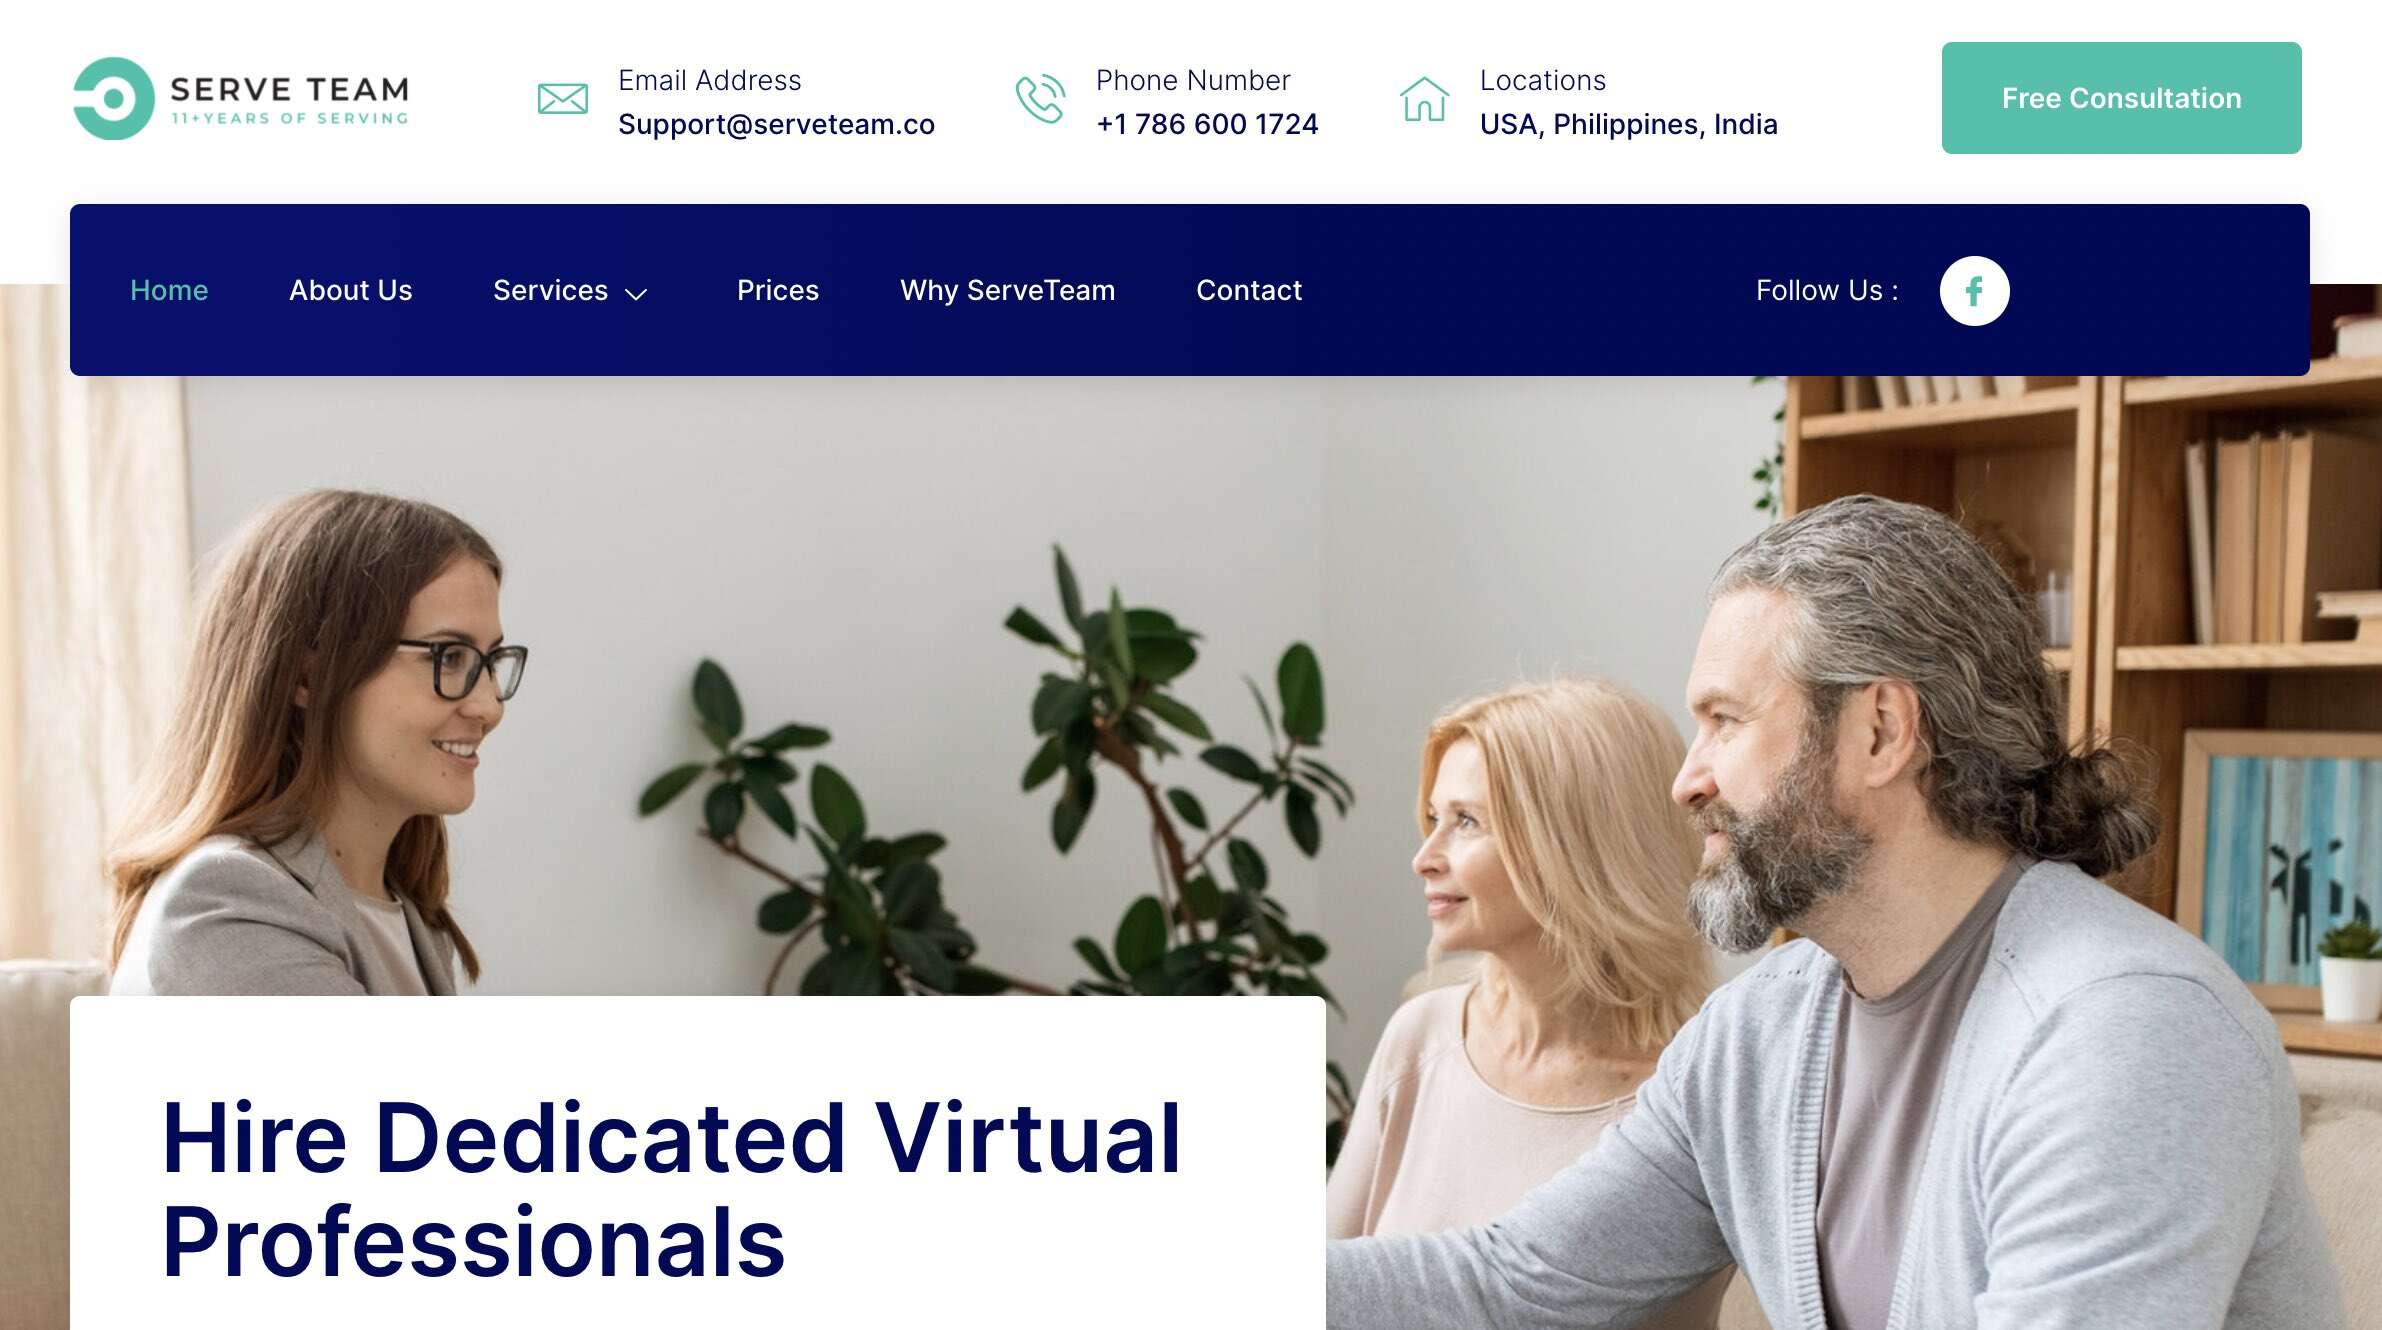This screenshot has width=2382, height=1330.
Task: Click the Free Consultation button
Action: coord(2122,98)
